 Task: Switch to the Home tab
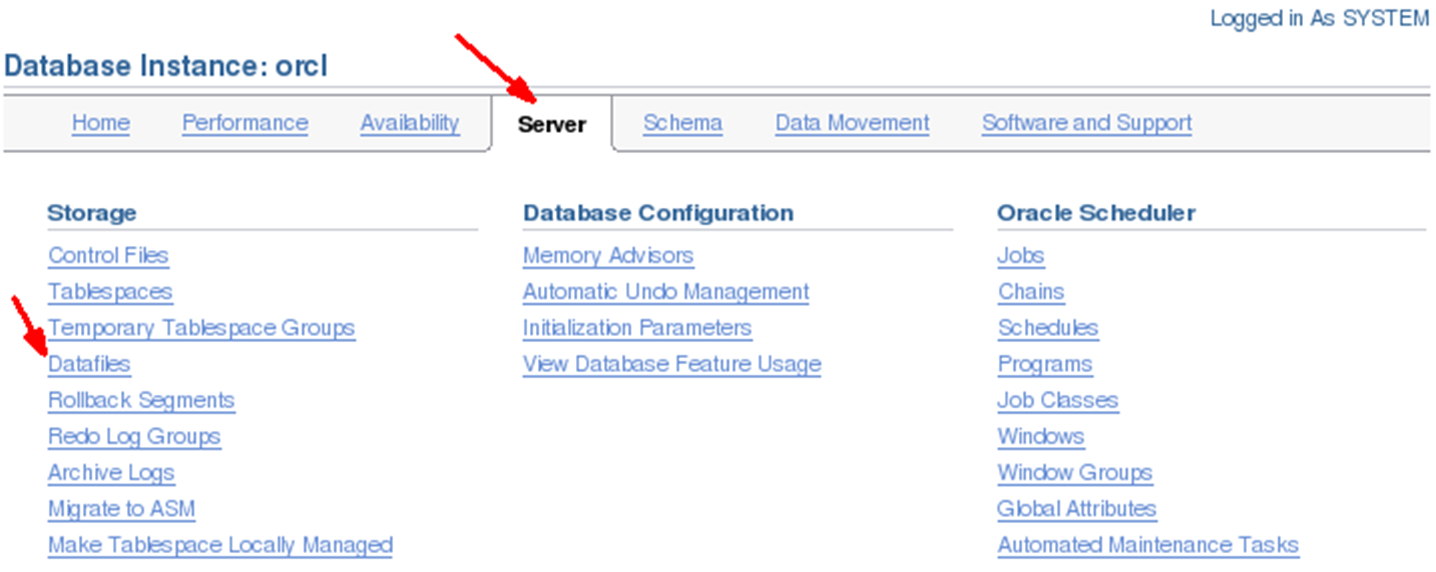(101, 123)
